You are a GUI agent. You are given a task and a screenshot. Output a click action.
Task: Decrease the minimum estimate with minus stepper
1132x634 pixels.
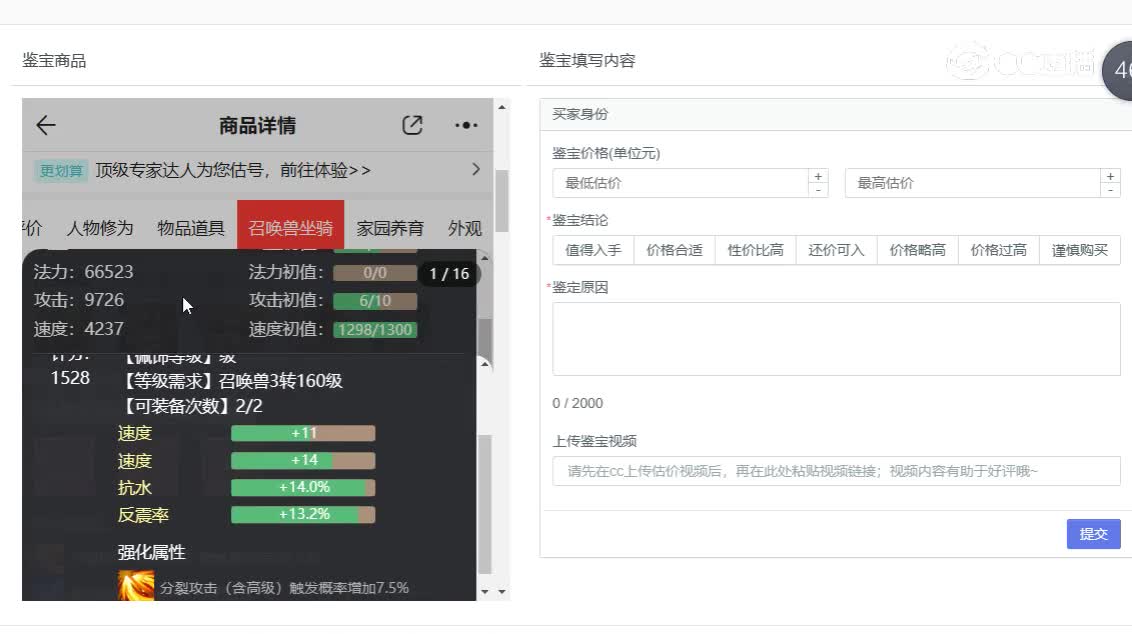(818, 190)
